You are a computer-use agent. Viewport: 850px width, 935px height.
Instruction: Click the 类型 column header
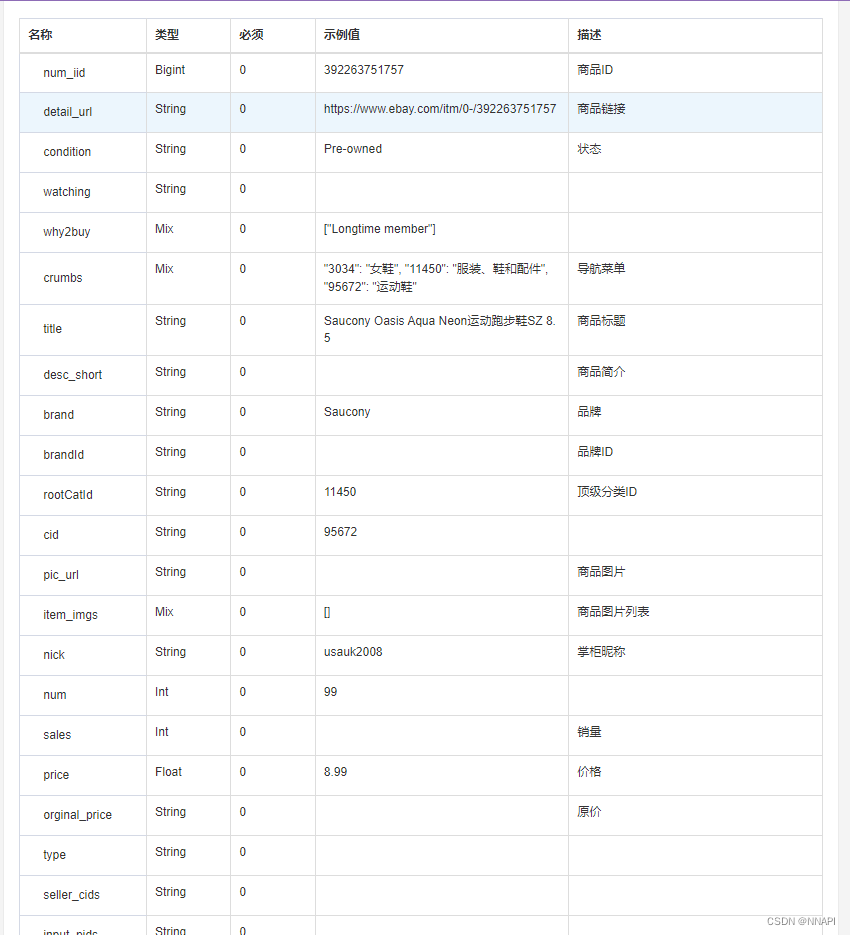click(166, 35)
